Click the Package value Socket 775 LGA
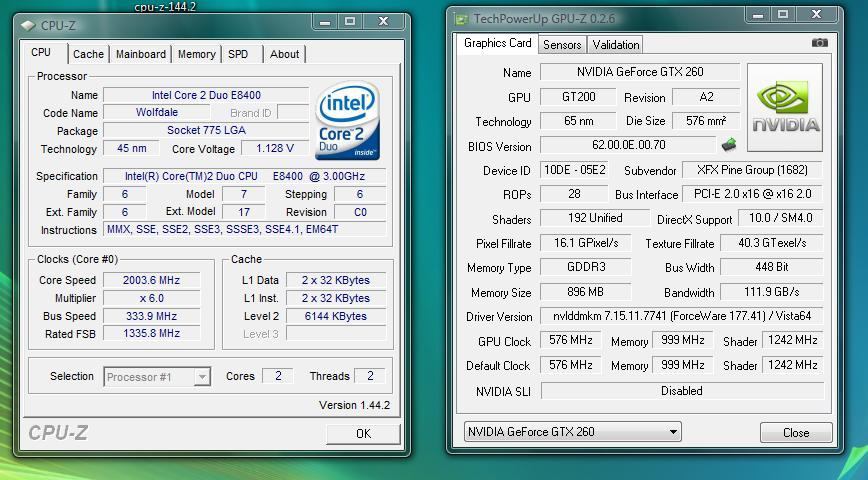The image size is (868, 480). (206, 131)
